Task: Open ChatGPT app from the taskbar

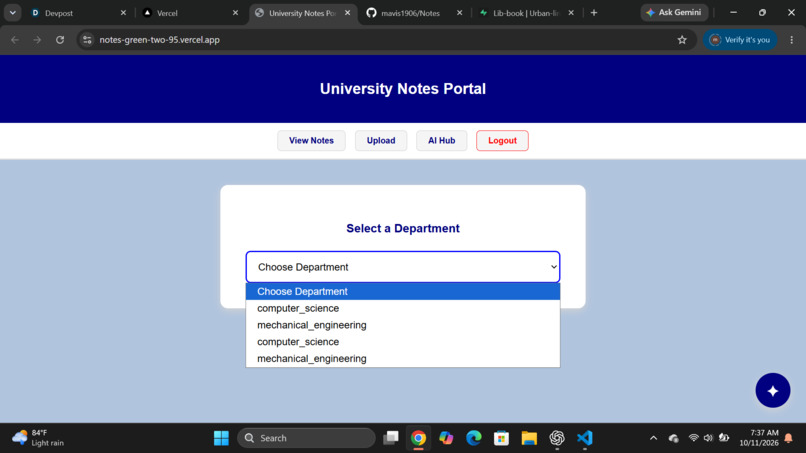Action: click(x=557, y=438)
